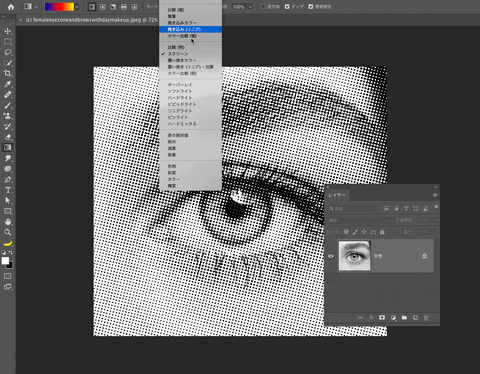Choose the Reflected Gradient style
The height and width of the screenshot is (374, 480).
pos(124,7)
